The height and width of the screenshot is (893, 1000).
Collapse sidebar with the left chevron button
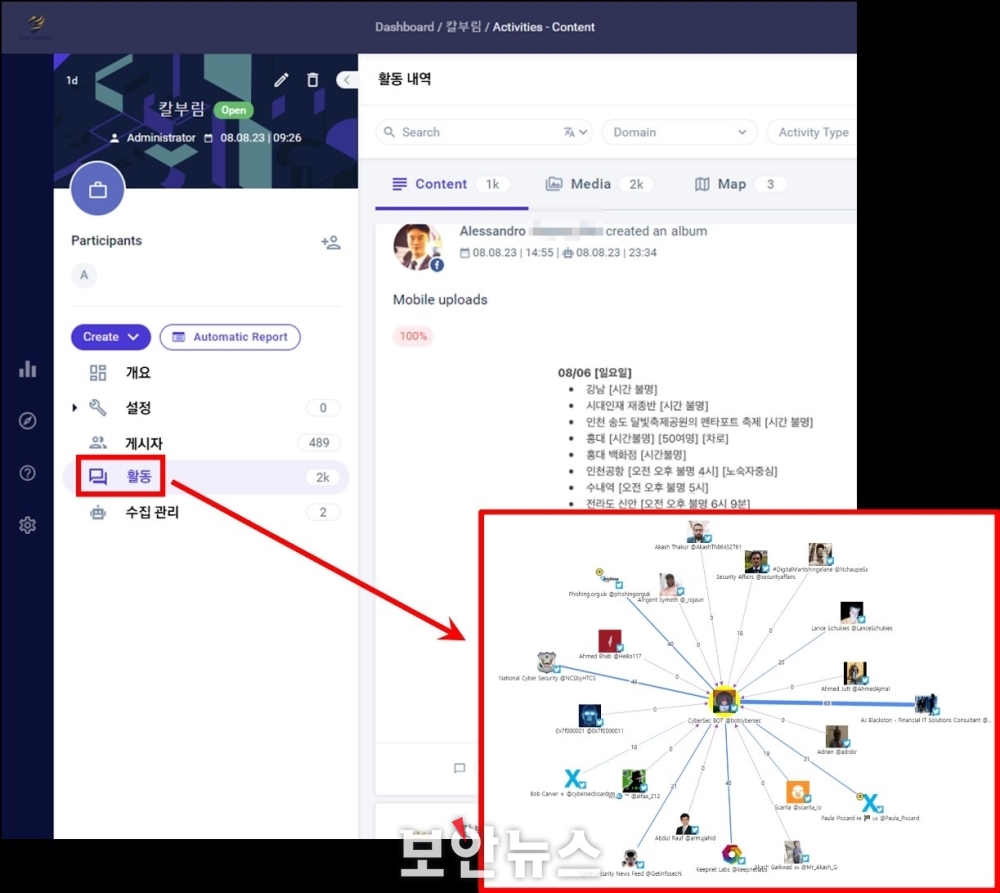tap(346, 80)
